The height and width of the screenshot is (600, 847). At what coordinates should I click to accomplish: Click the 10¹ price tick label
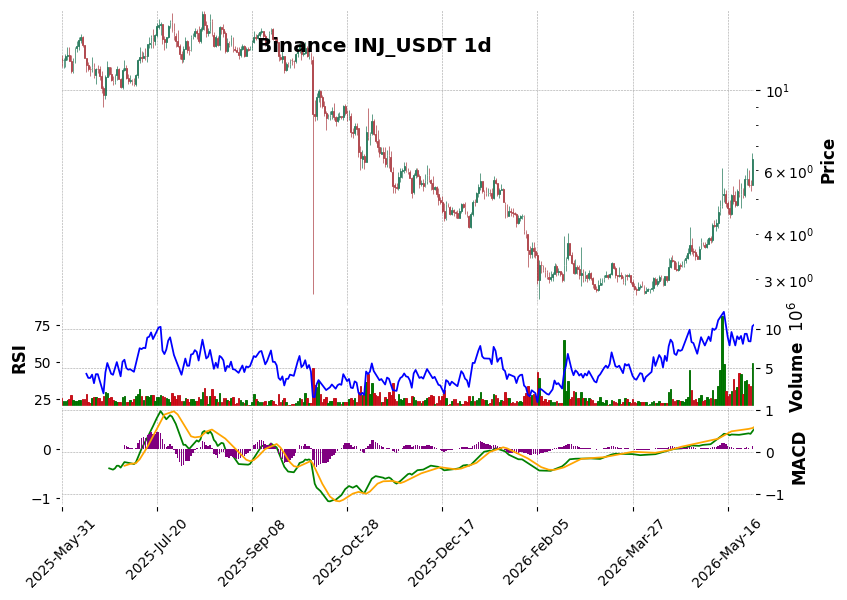[777, 91]
